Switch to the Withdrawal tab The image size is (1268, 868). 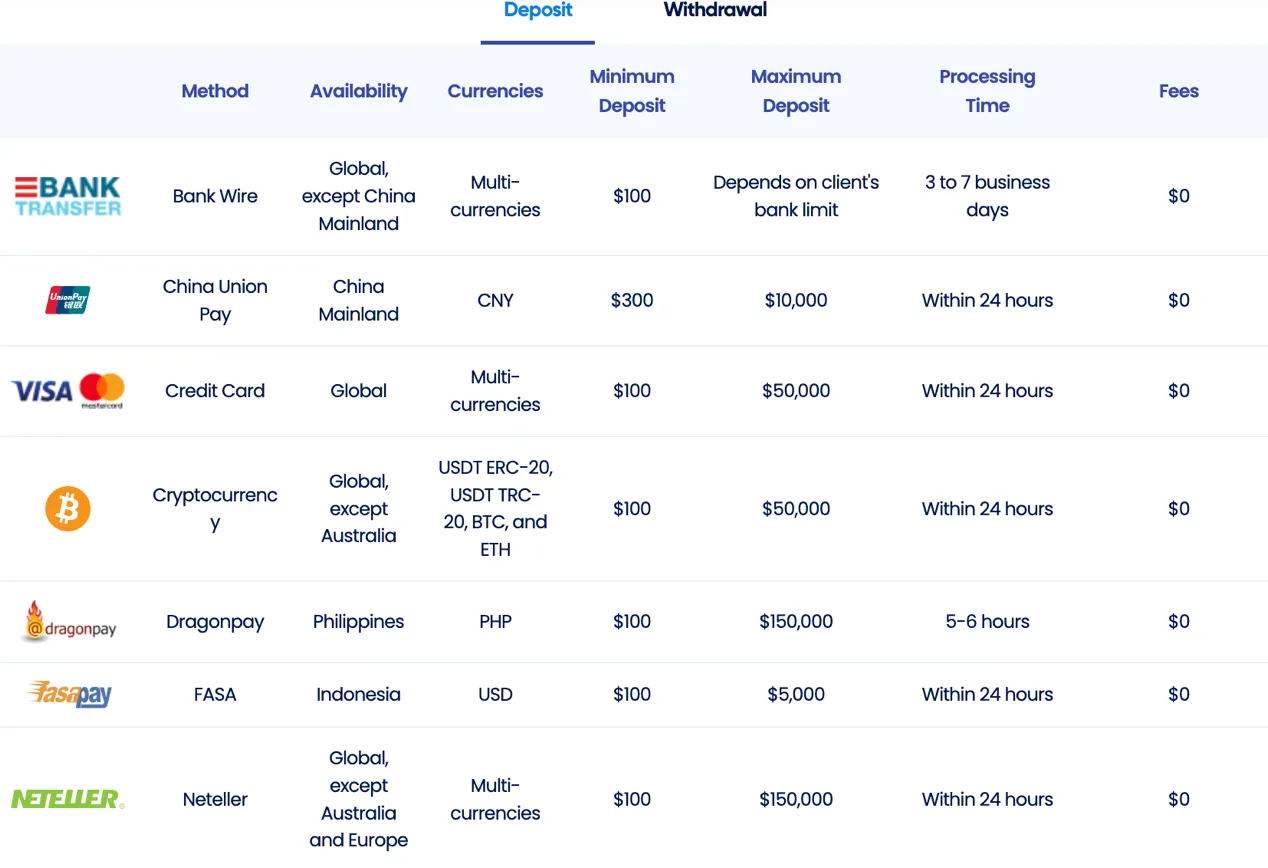(715, 11)
